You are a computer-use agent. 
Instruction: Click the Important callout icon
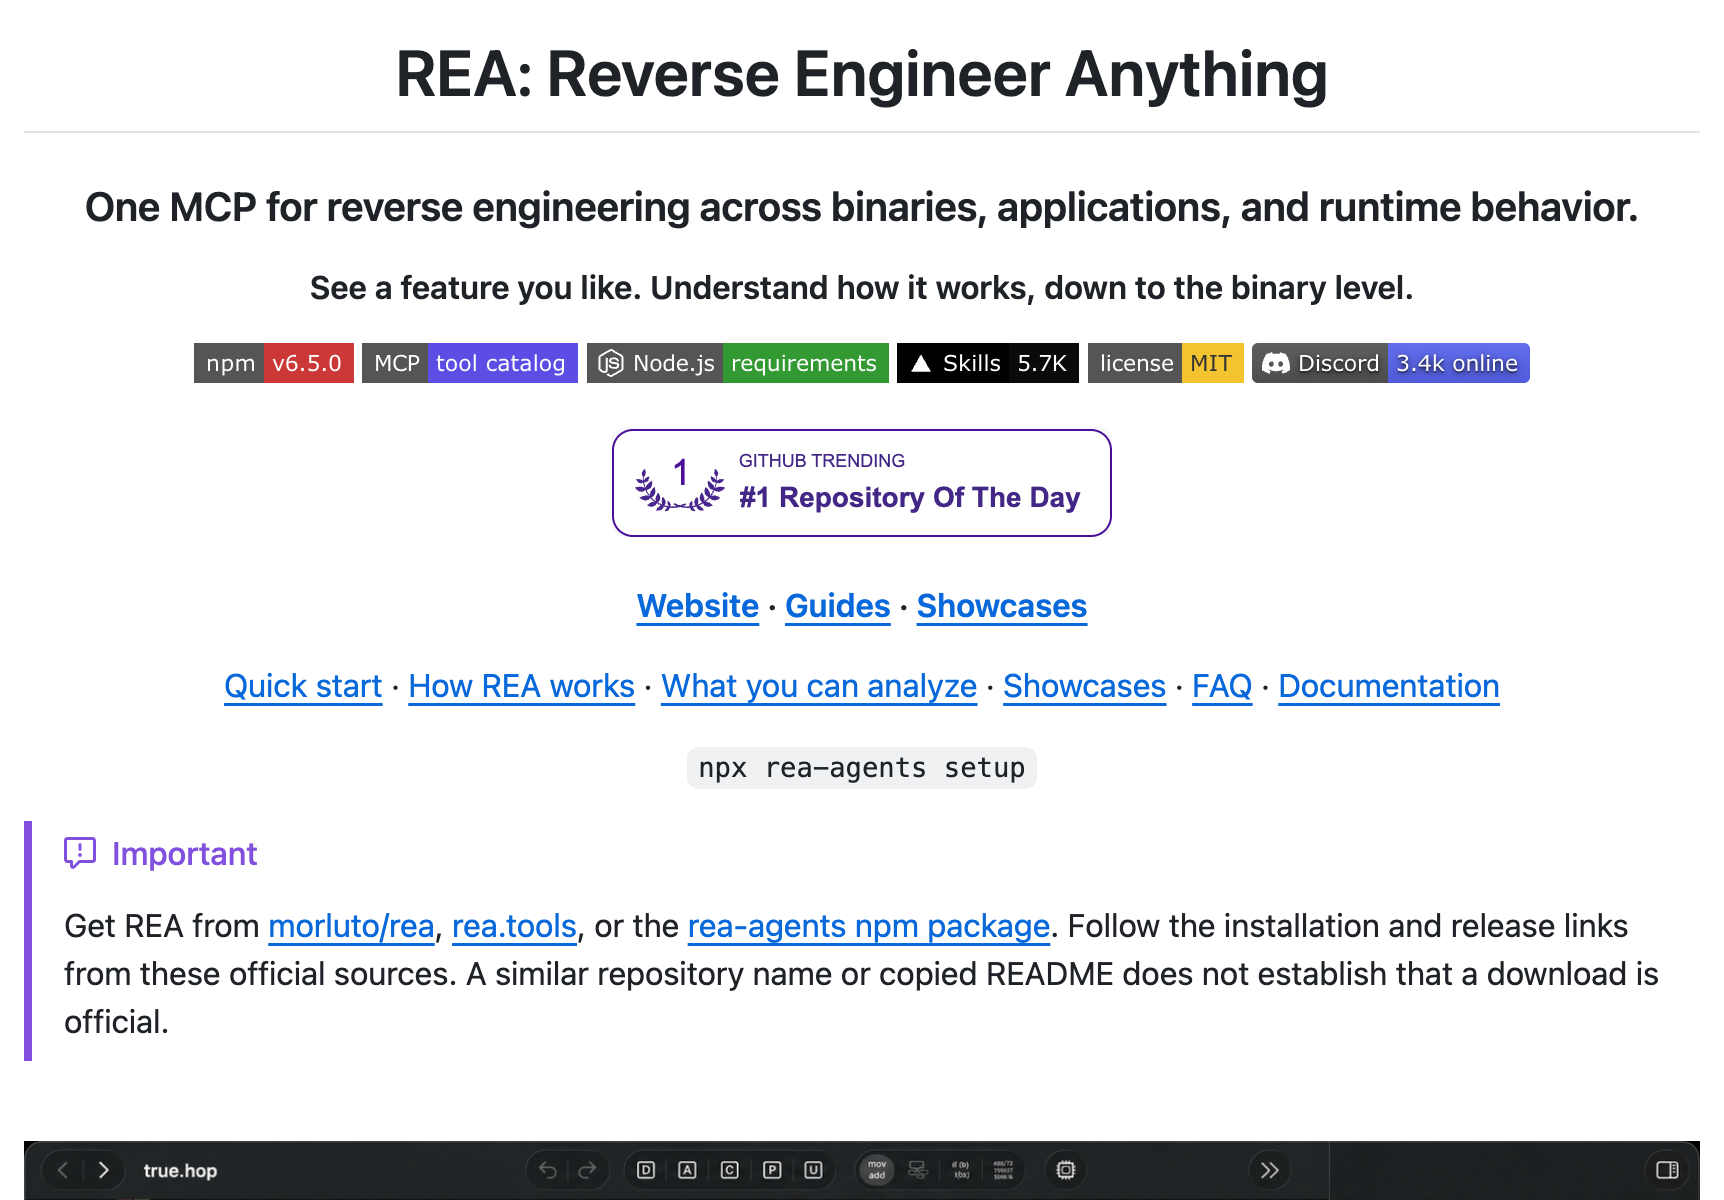click(80, 853)
